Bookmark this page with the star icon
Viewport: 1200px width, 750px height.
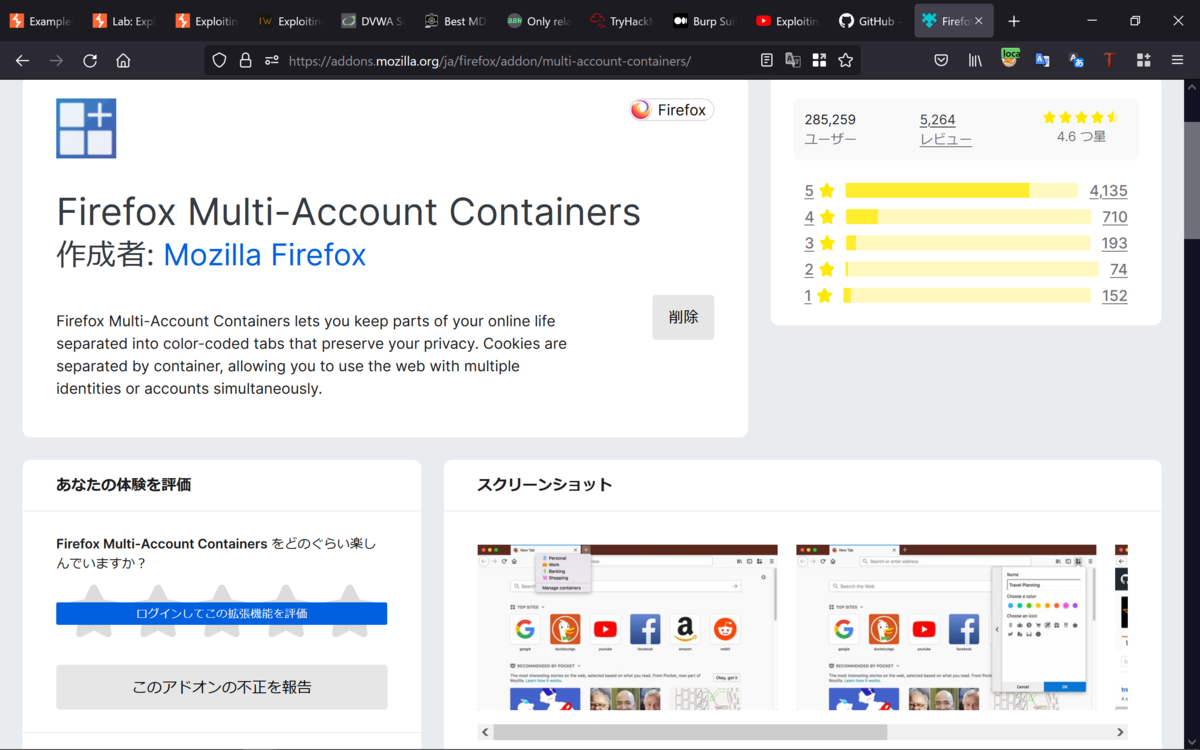pos(845,60)
